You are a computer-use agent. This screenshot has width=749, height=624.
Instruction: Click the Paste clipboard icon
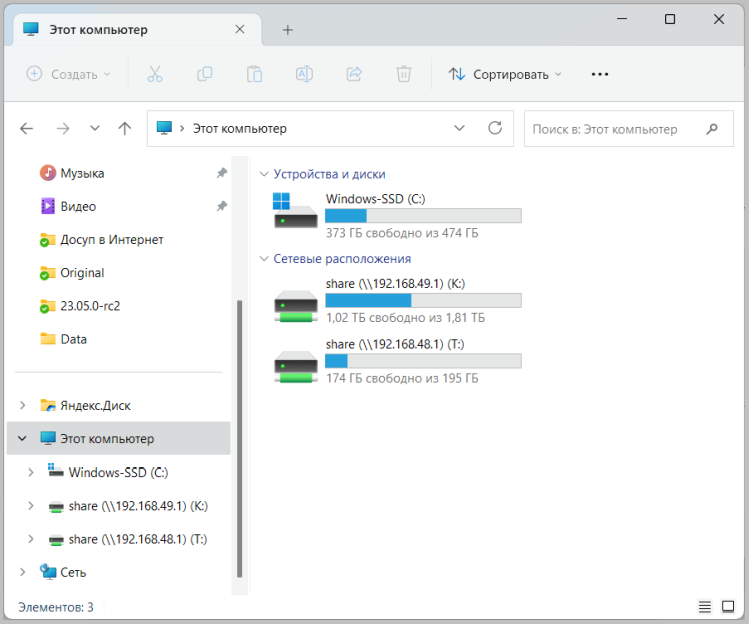255,74
